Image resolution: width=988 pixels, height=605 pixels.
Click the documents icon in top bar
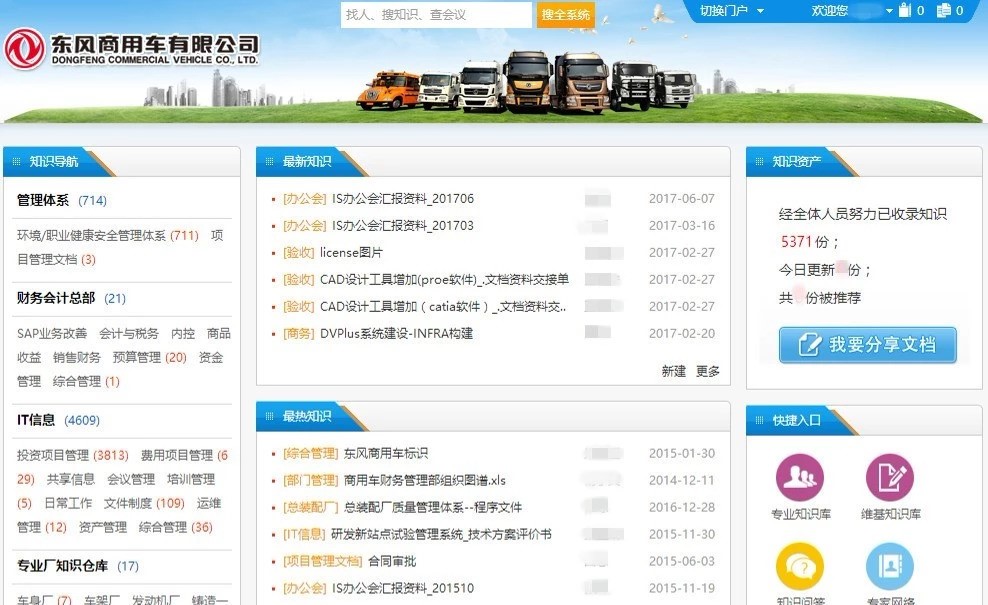click(x=945, y=11)
